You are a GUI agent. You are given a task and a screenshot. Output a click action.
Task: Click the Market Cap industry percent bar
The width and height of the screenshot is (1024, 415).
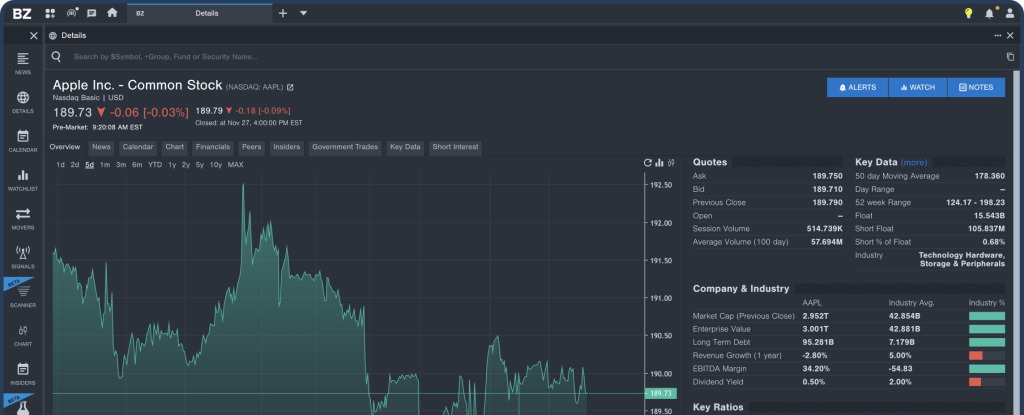tap(987, 316)
